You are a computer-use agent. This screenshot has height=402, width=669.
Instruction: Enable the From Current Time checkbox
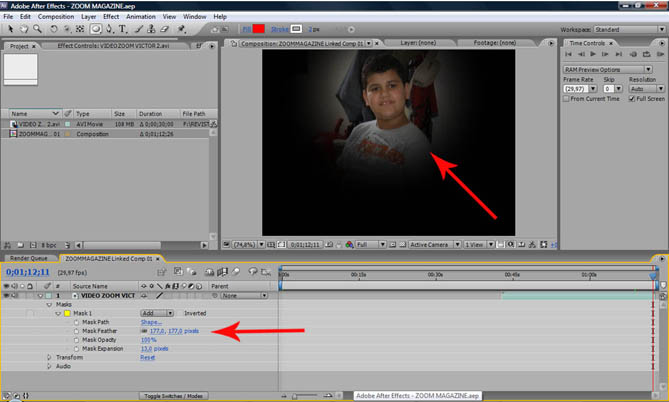(x=565, y=99)
